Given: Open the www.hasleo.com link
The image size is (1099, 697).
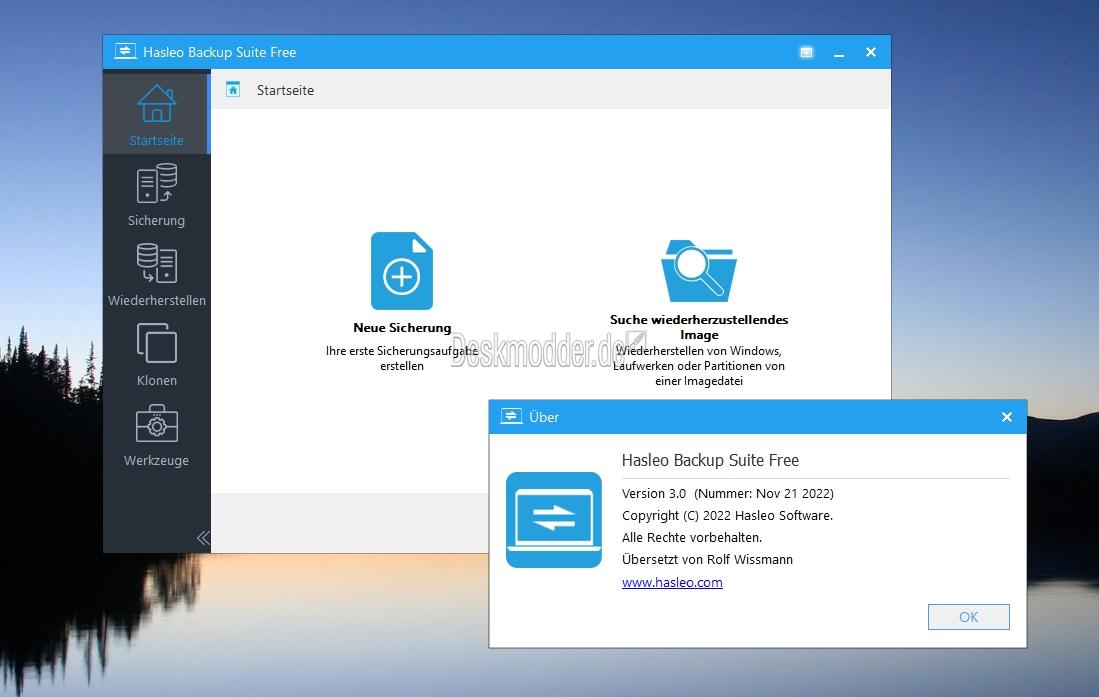Looking at the screenshot, I should tap(672, 583).
